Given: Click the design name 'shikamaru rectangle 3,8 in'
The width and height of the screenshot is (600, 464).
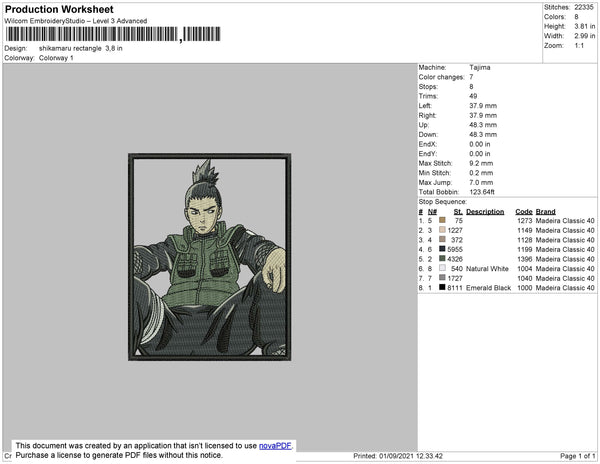Looking at the screenshot, I should (81, 49).
